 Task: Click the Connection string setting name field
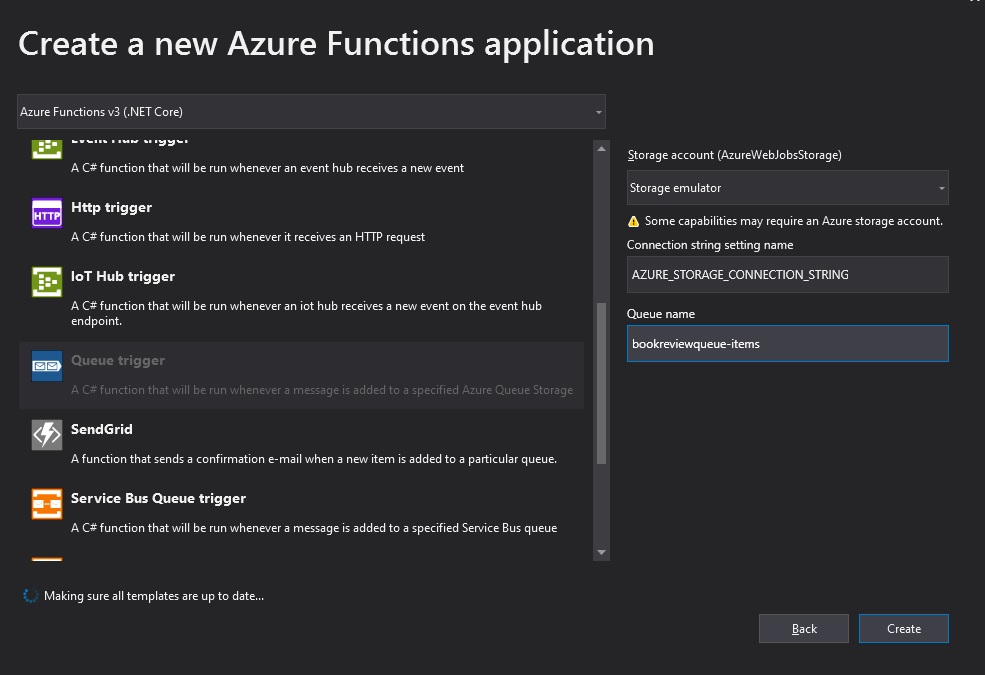788,274
